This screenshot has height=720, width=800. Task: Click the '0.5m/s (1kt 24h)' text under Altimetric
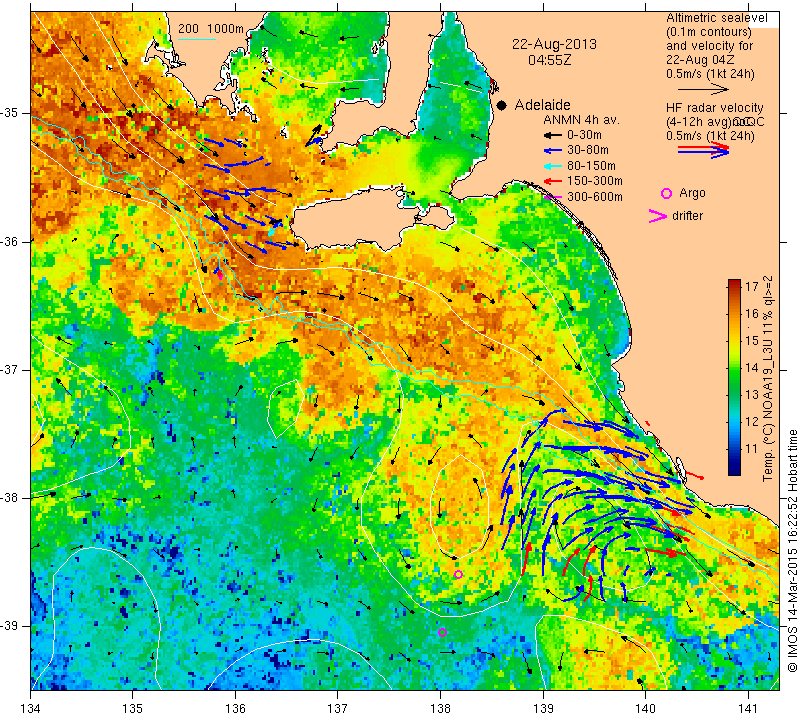[710, 74]
